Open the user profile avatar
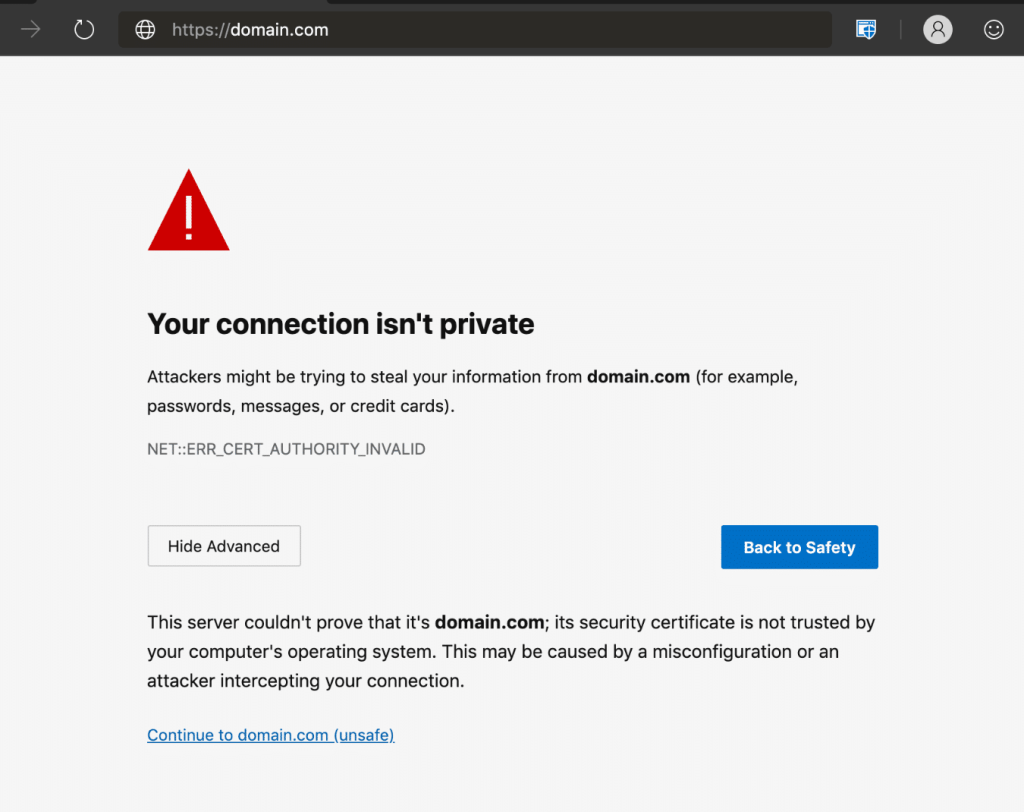1024x812 pixels. (x=937, y=30)
